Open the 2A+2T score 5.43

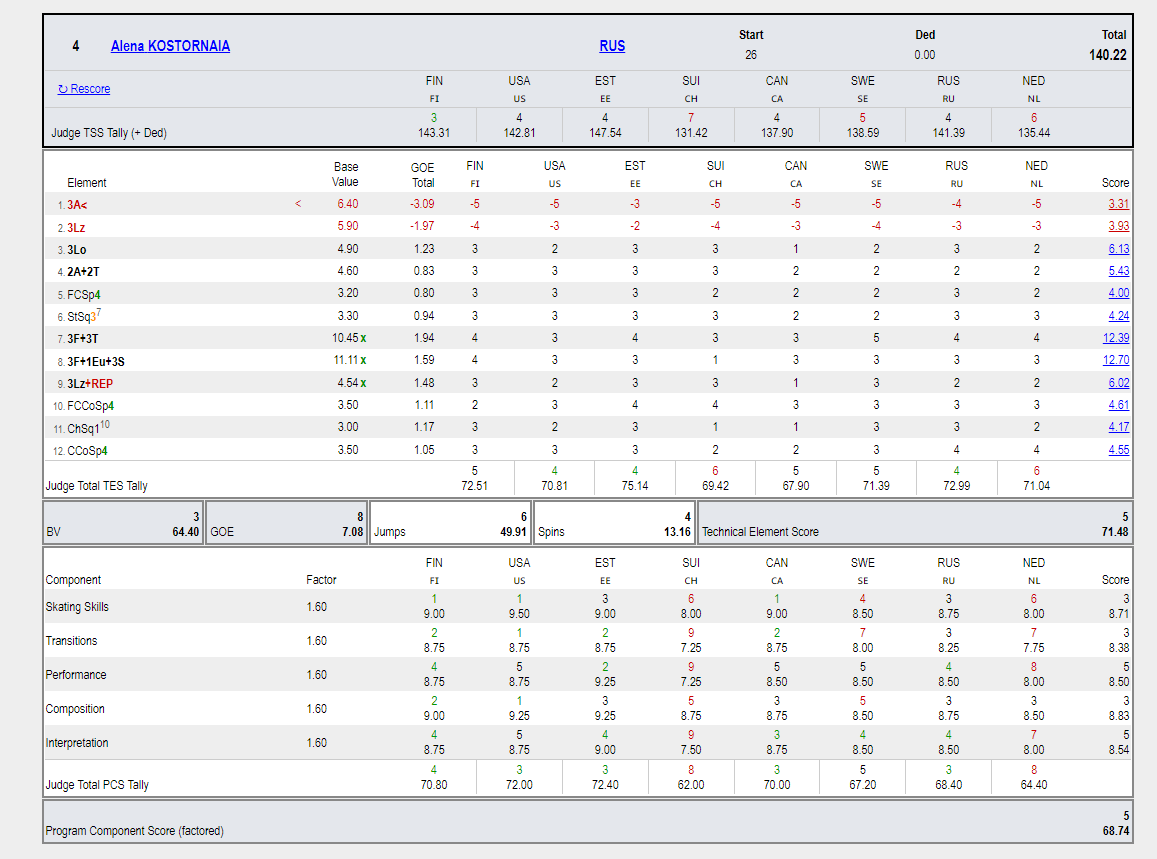coord(1118,271)
